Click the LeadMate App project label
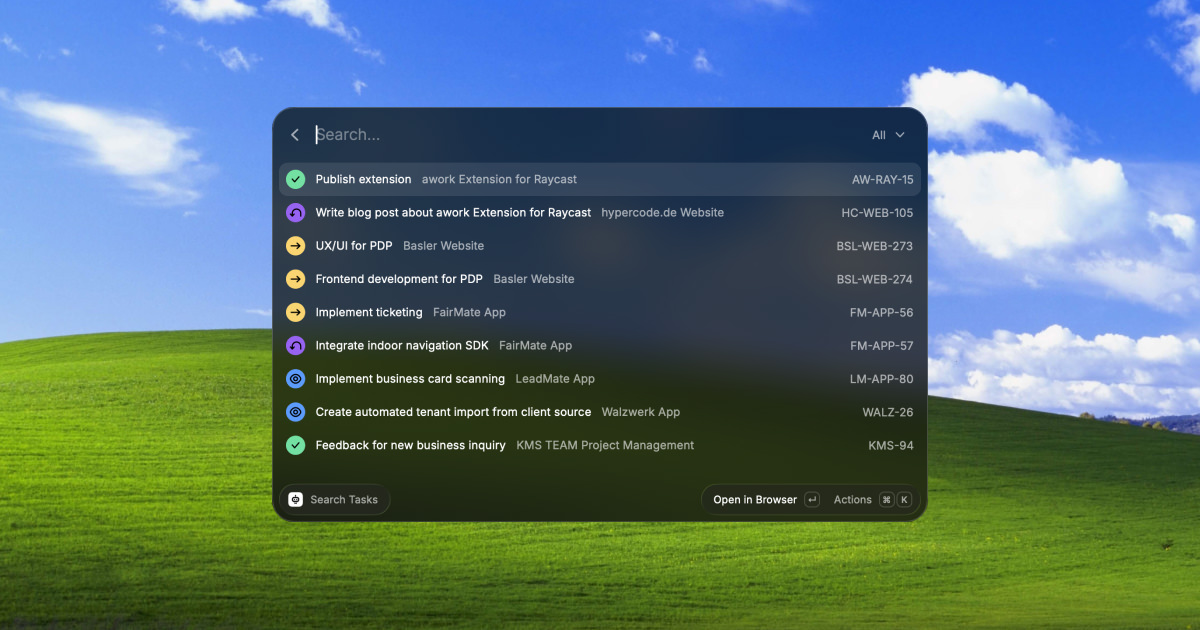1200x630 pixels. [x=555, y=379]
